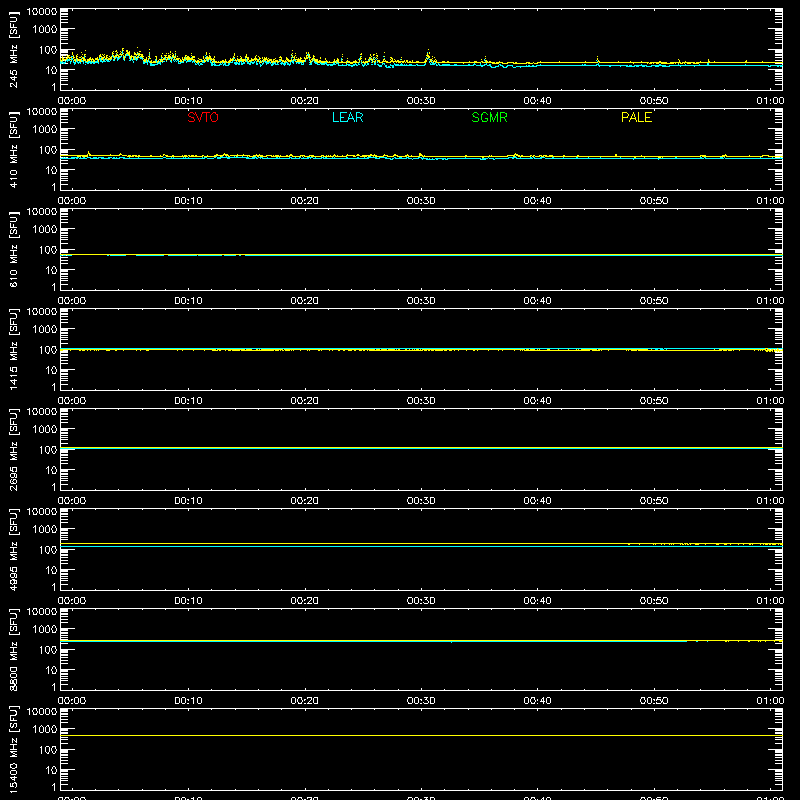Click 01:00 tick label below 410 MHz plot
This screenshot has height=800, width=800.
click(x=770, y=201)
